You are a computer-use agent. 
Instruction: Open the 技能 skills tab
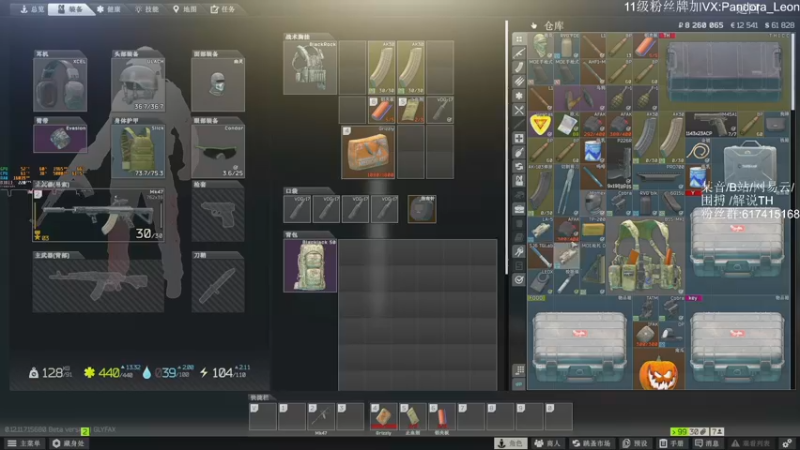pos(147,9)
